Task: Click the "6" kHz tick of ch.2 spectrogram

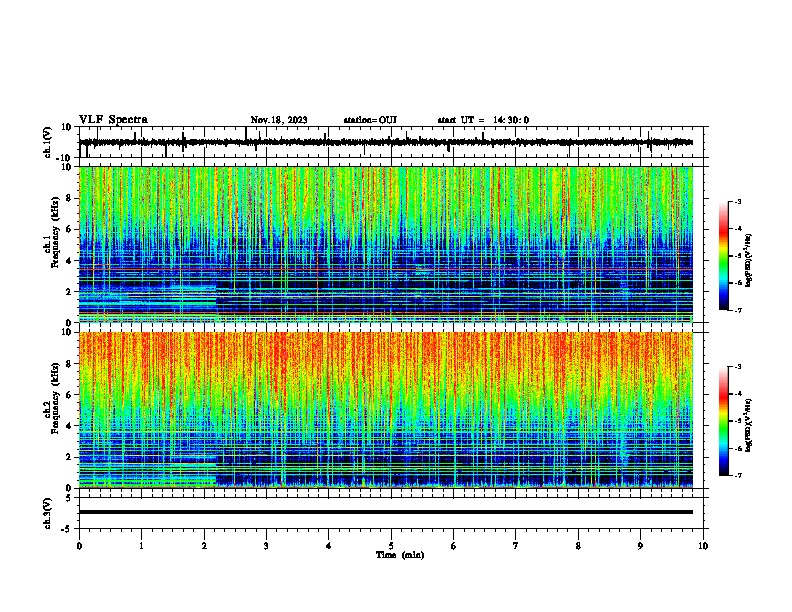Action: tap(69, 395)
